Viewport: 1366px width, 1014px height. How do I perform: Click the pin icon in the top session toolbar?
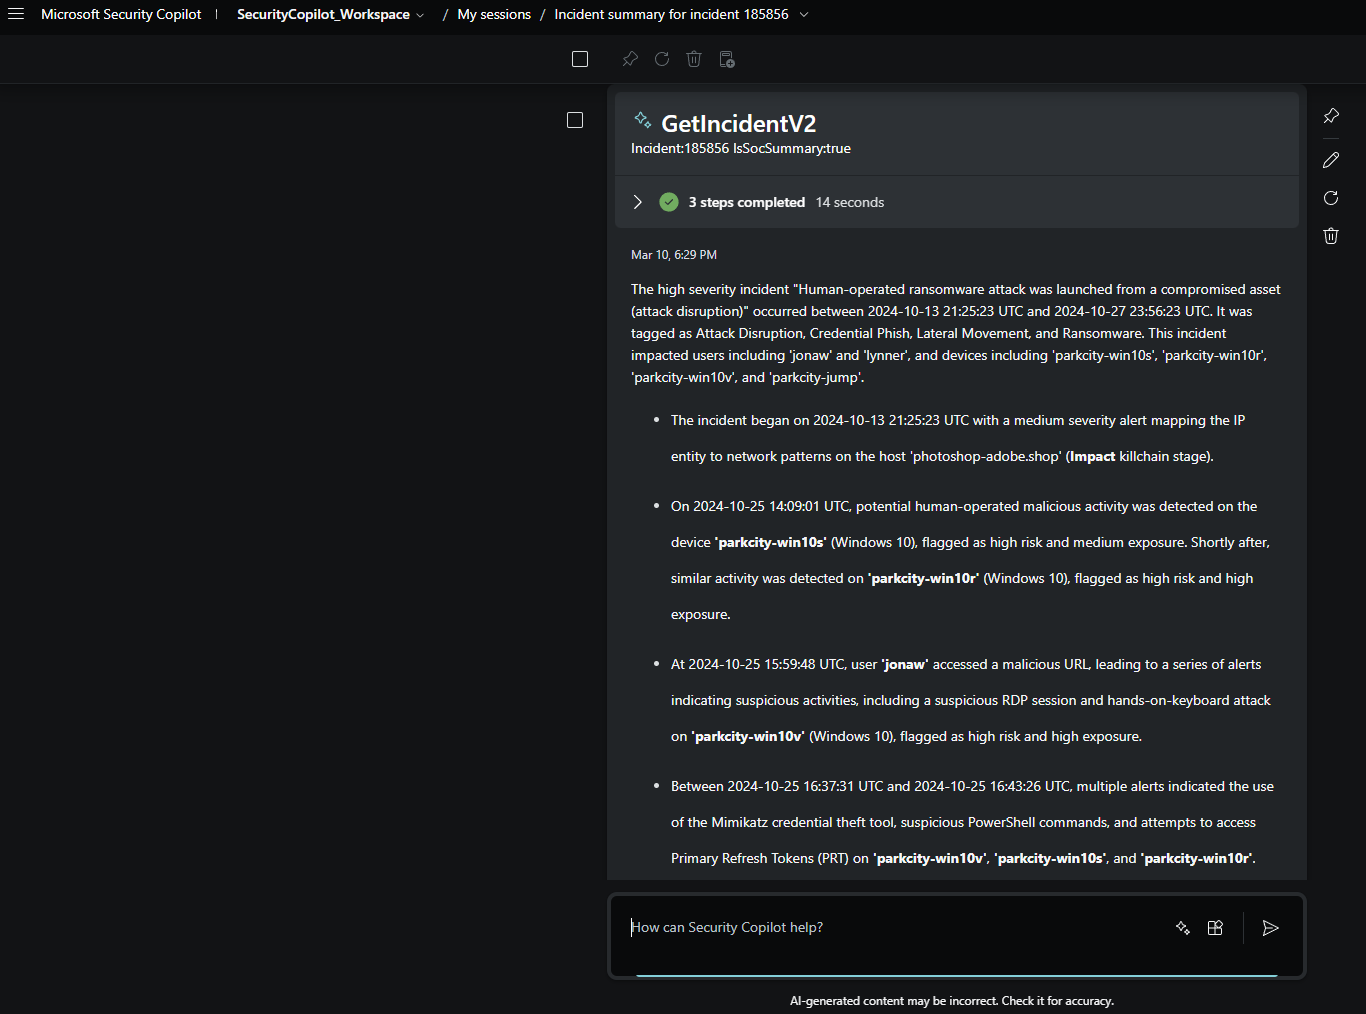tap(629, 59)
